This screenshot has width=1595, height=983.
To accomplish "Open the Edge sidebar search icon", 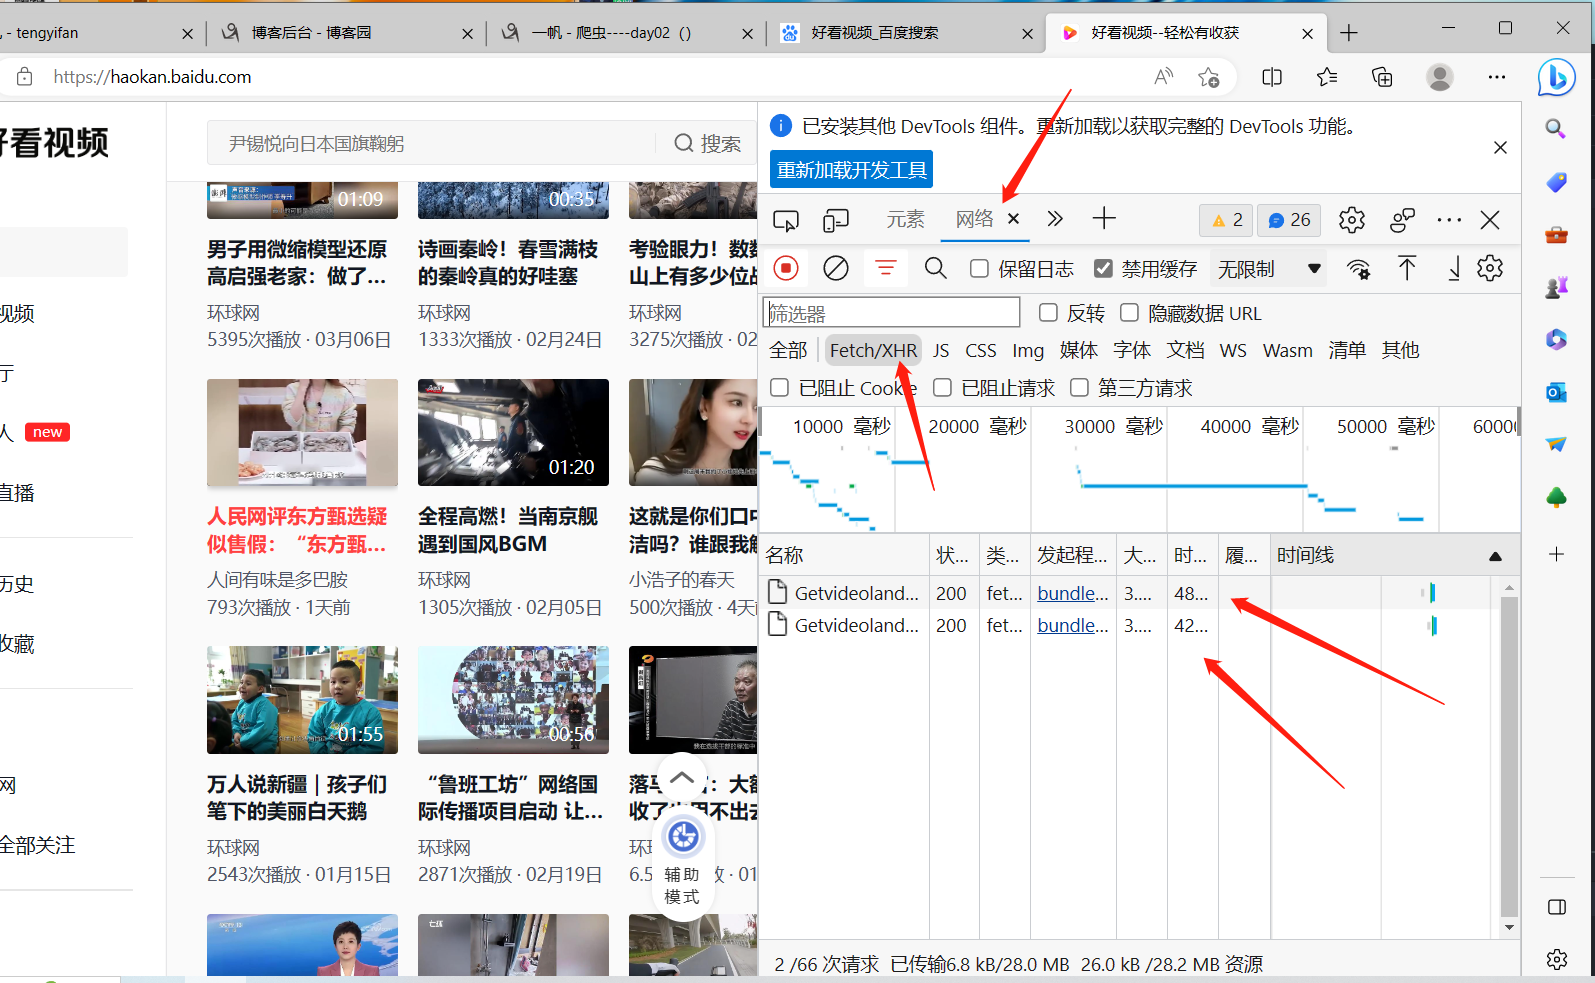I will click(1556, 129).
